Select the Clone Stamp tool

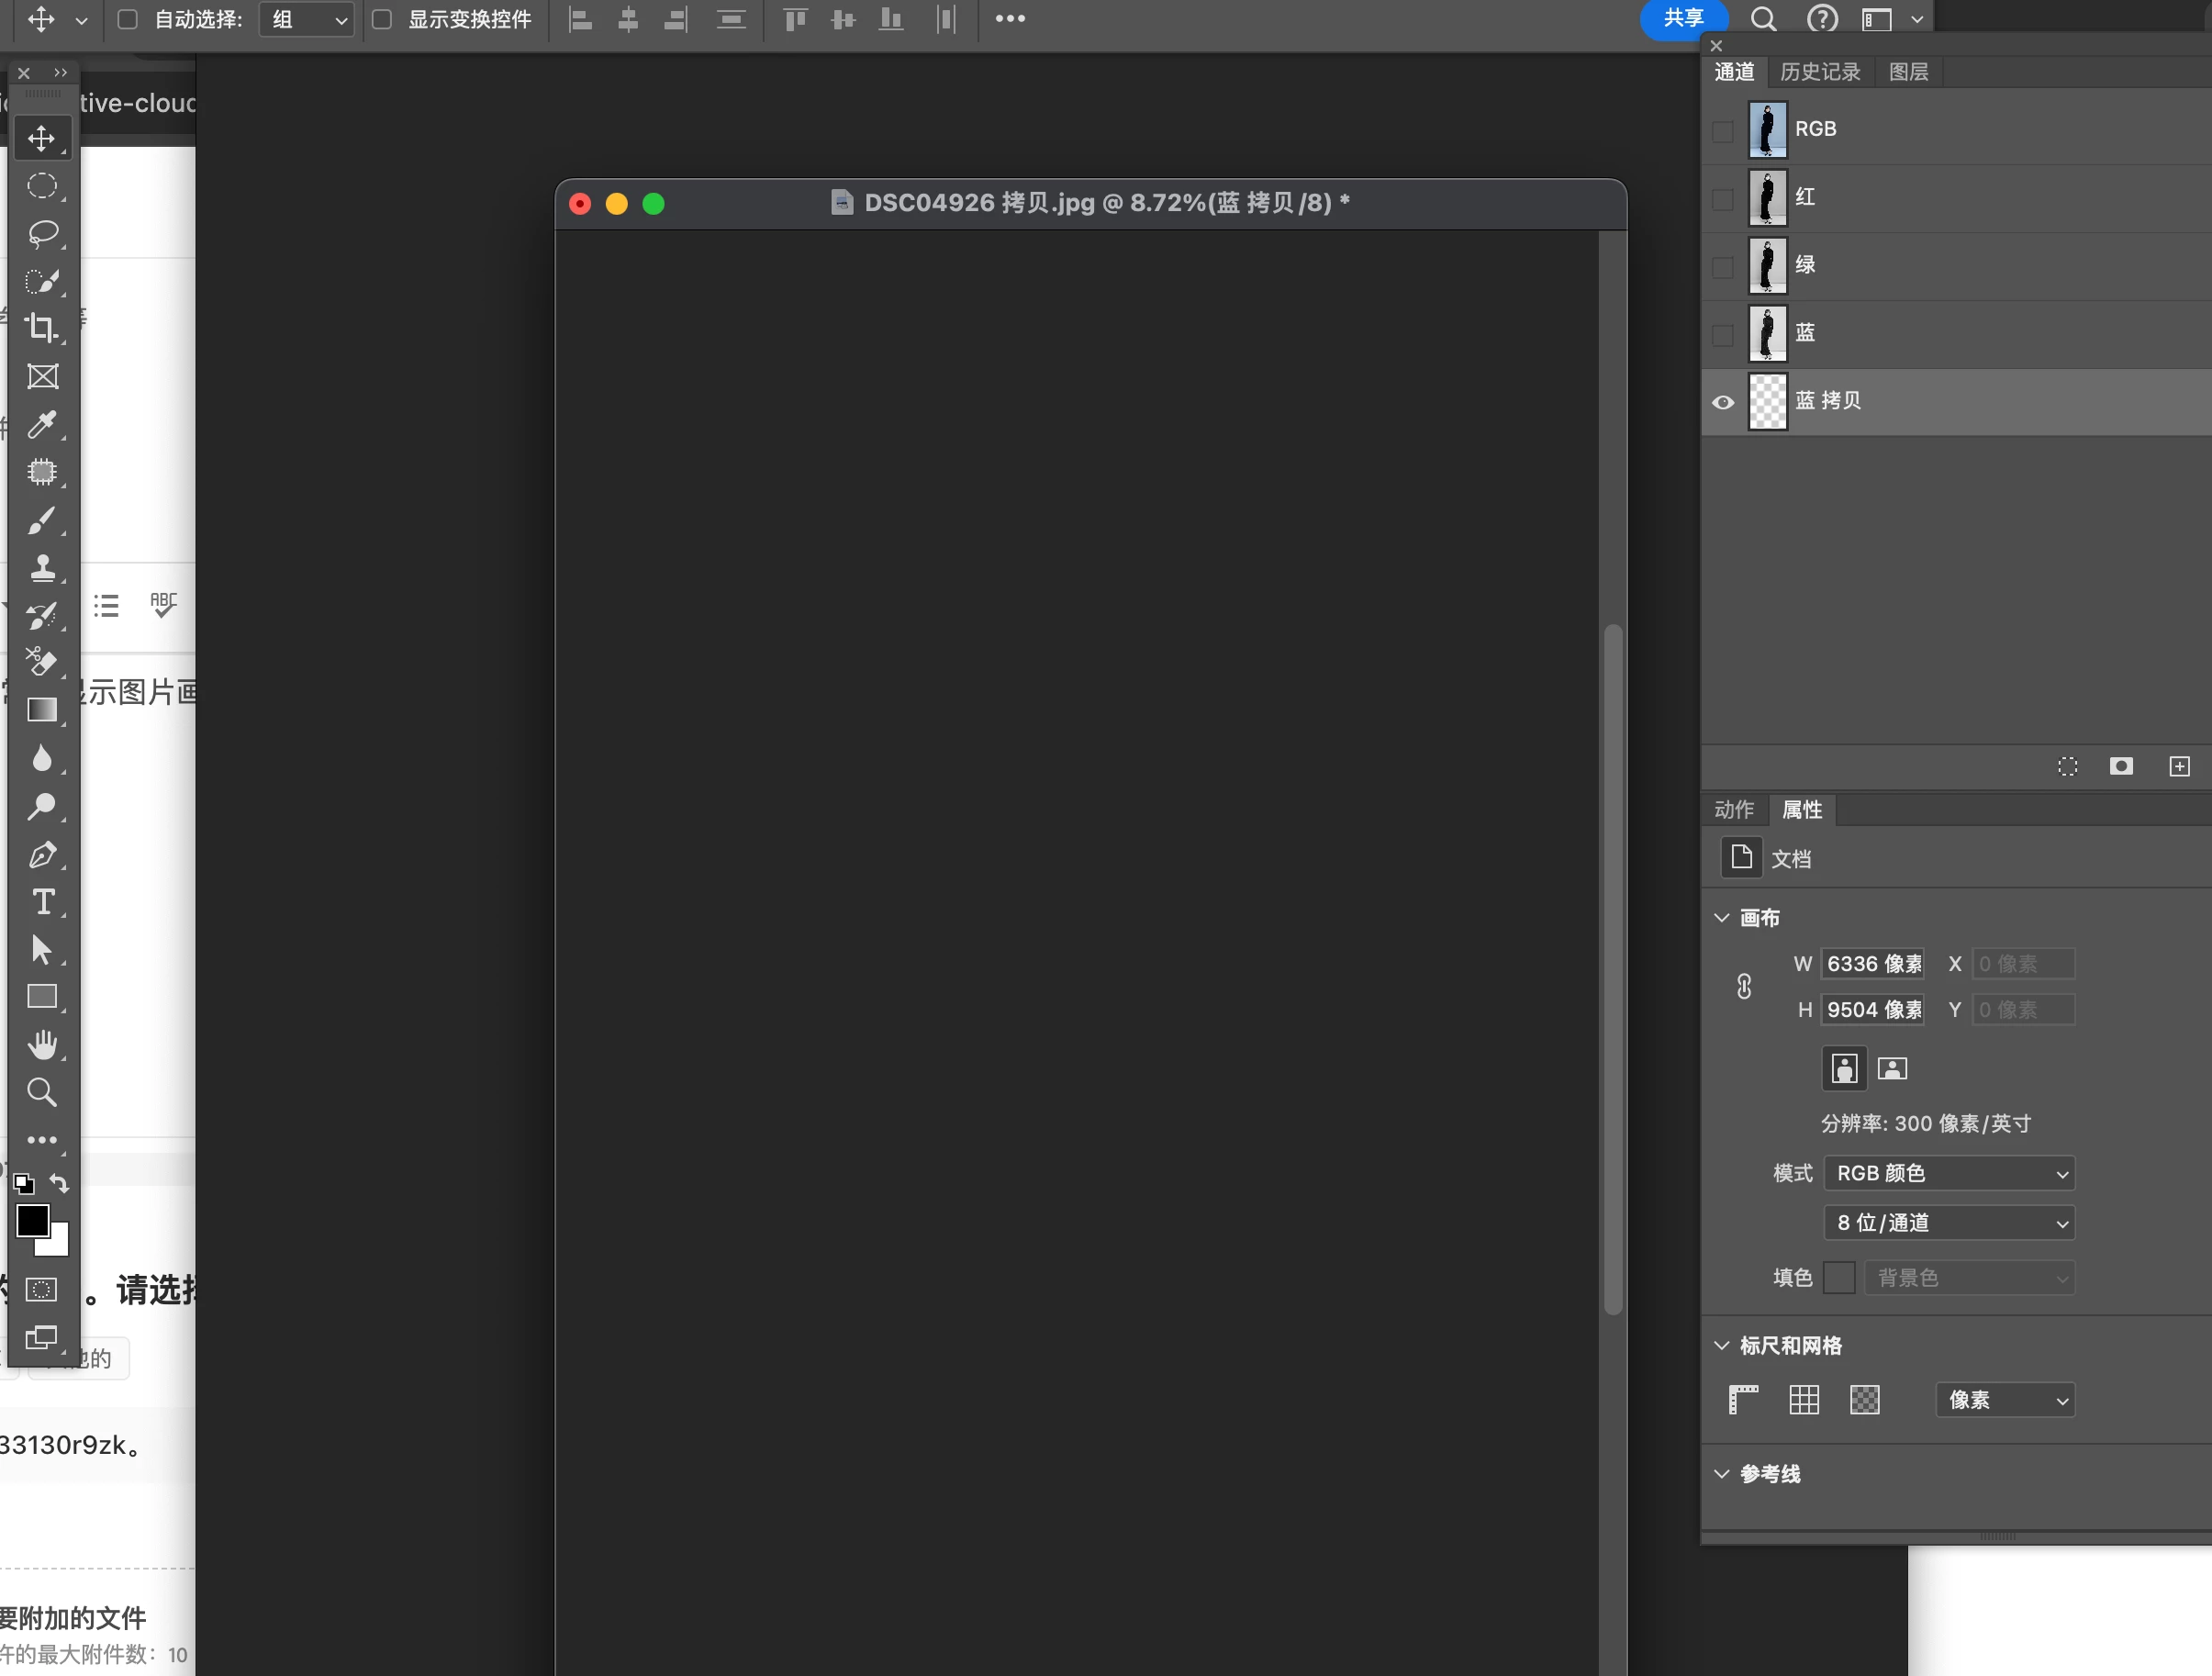(x=42, y=568)
